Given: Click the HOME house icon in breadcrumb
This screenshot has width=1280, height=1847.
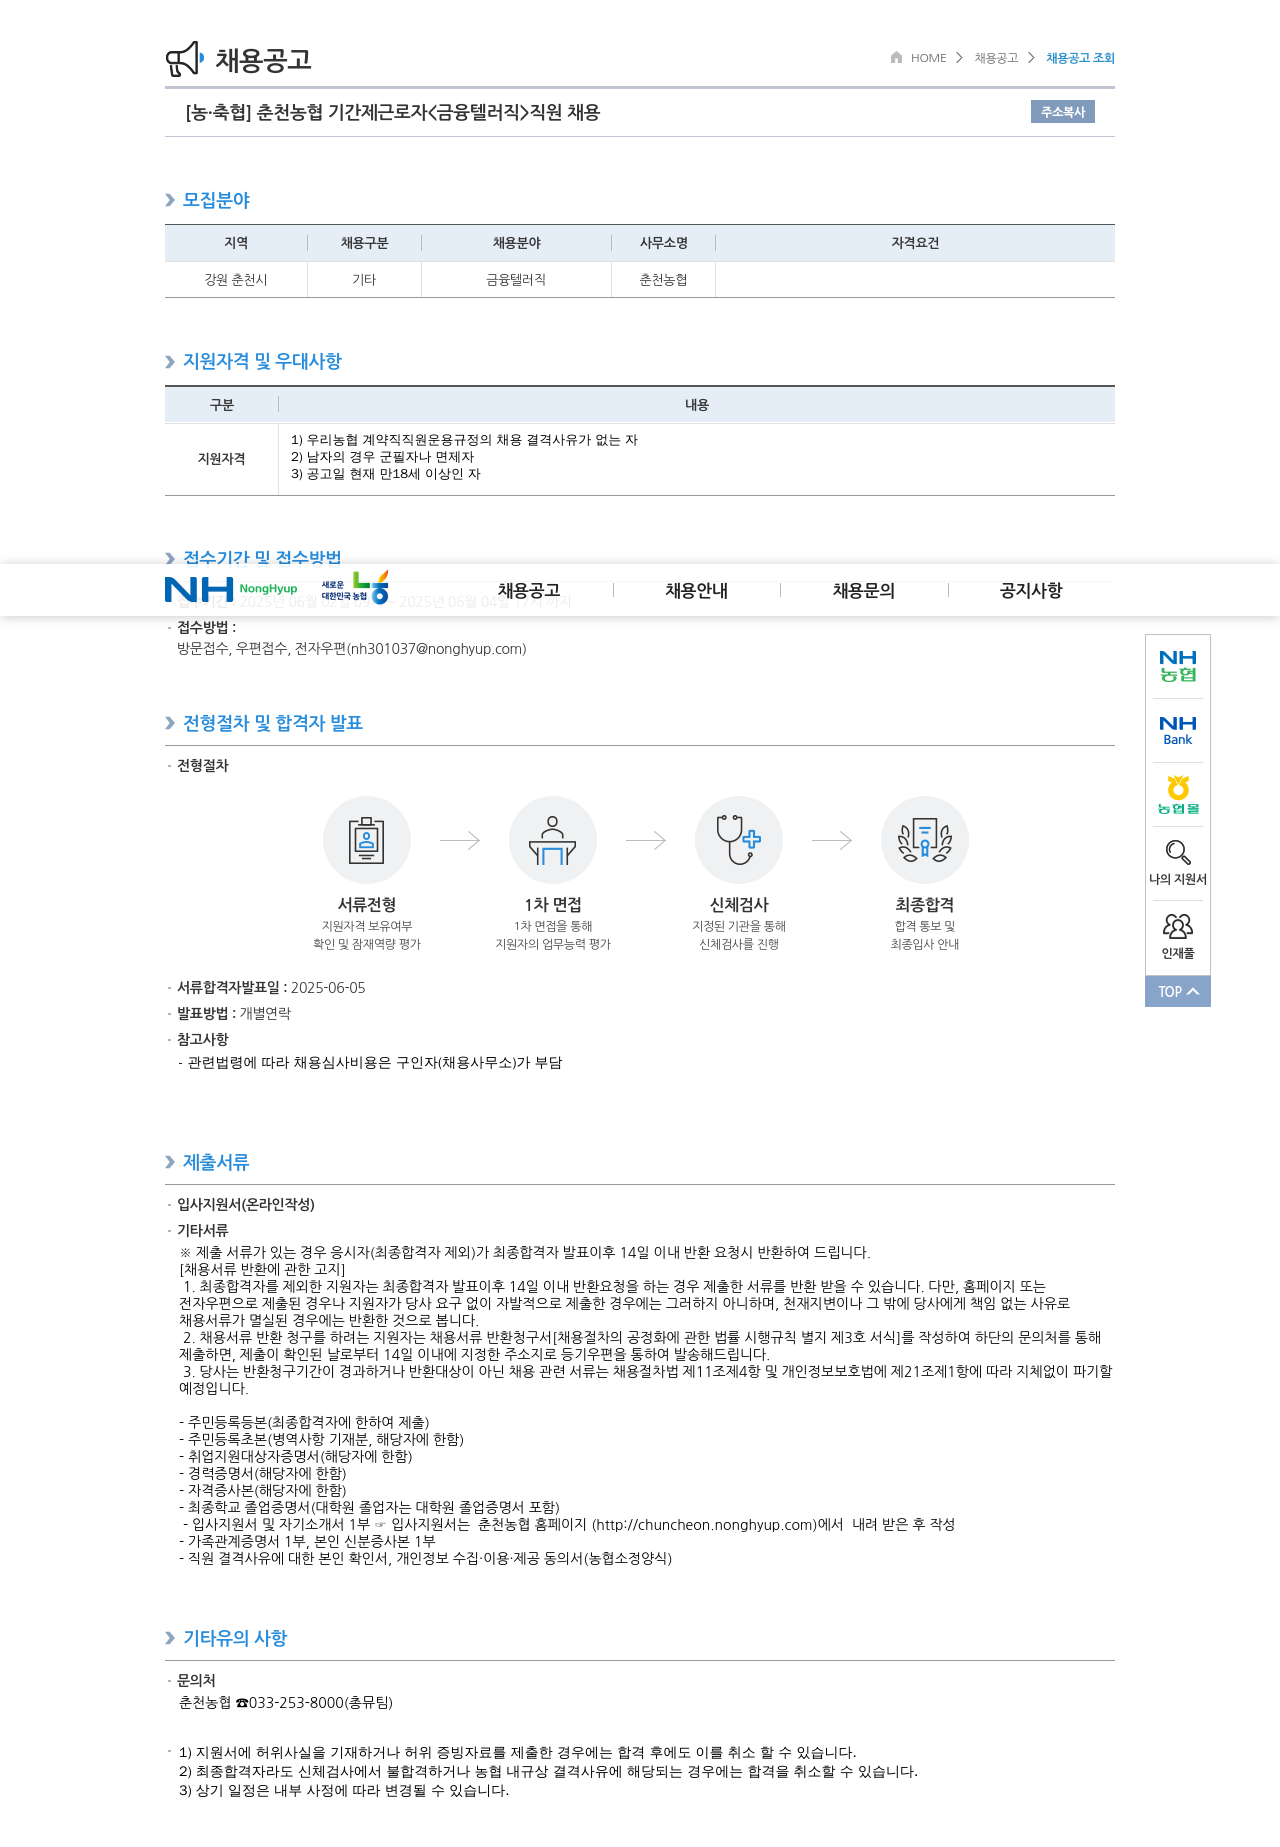Looking at the screenshot, I should point(897,57).
